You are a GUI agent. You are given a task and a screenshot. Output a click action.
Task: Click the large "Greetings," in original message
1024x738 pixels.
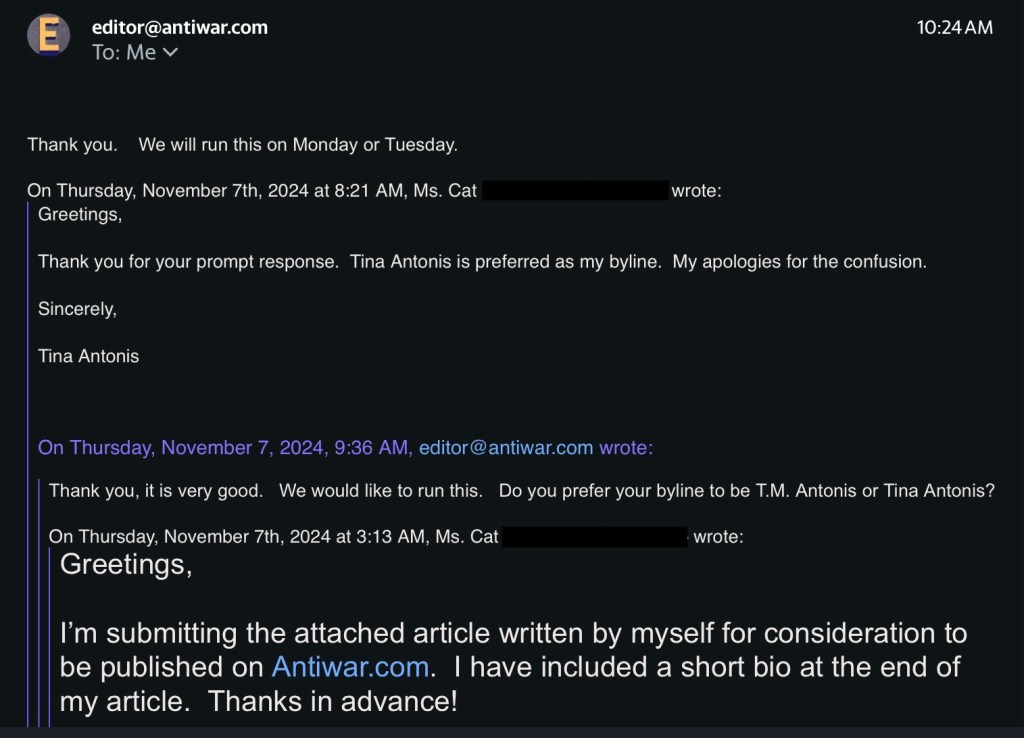[x=126, y=565]
